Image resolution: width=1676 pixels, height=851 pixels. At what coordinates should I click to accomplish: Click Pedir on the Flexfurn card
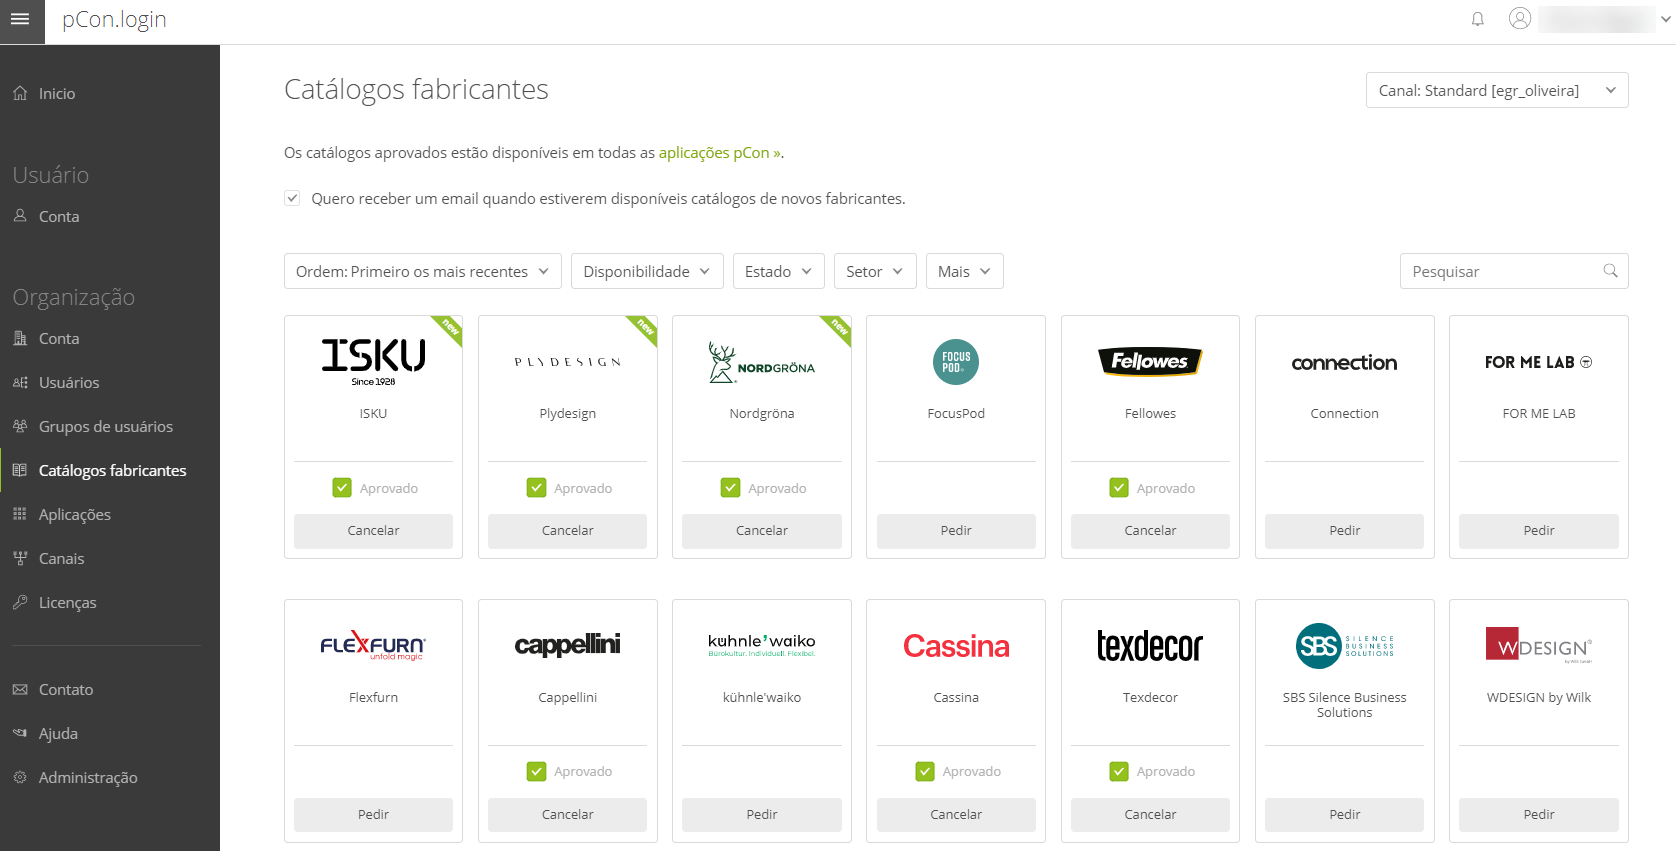373,815
